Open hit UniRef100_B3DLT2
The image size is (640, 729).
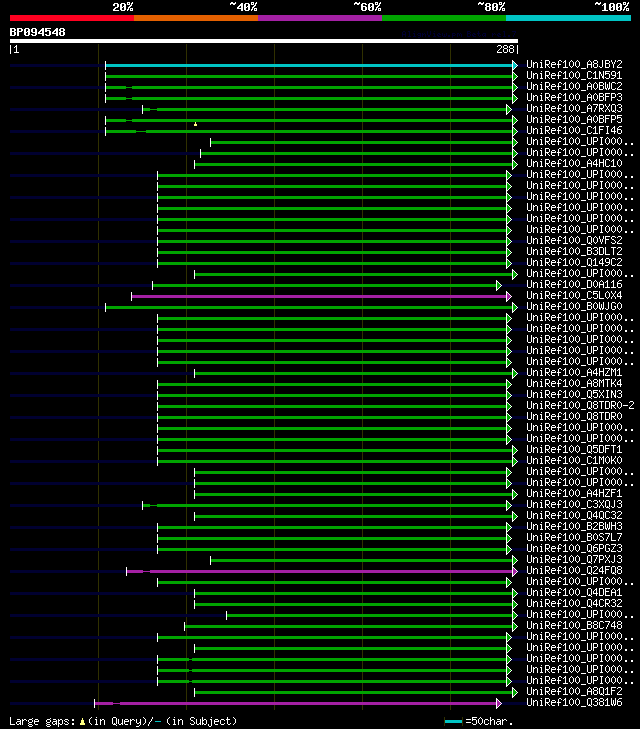click(574, 252)
